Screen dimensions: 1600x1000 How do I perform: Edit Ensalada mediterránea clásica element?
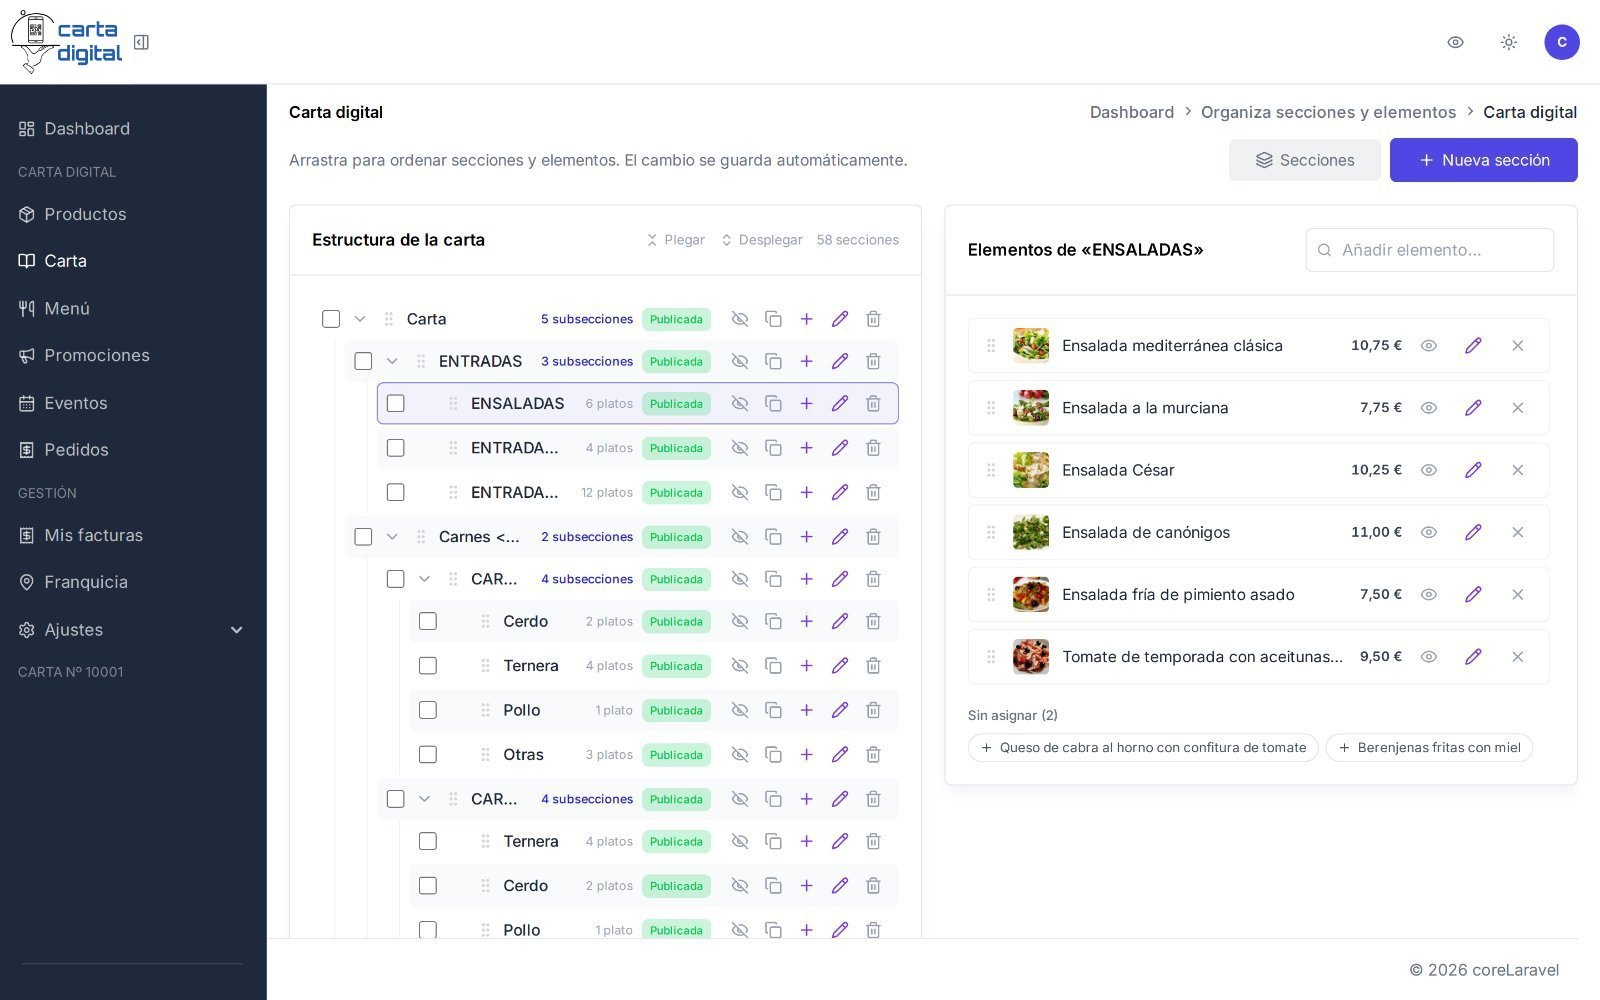(x=1473, y=346)
